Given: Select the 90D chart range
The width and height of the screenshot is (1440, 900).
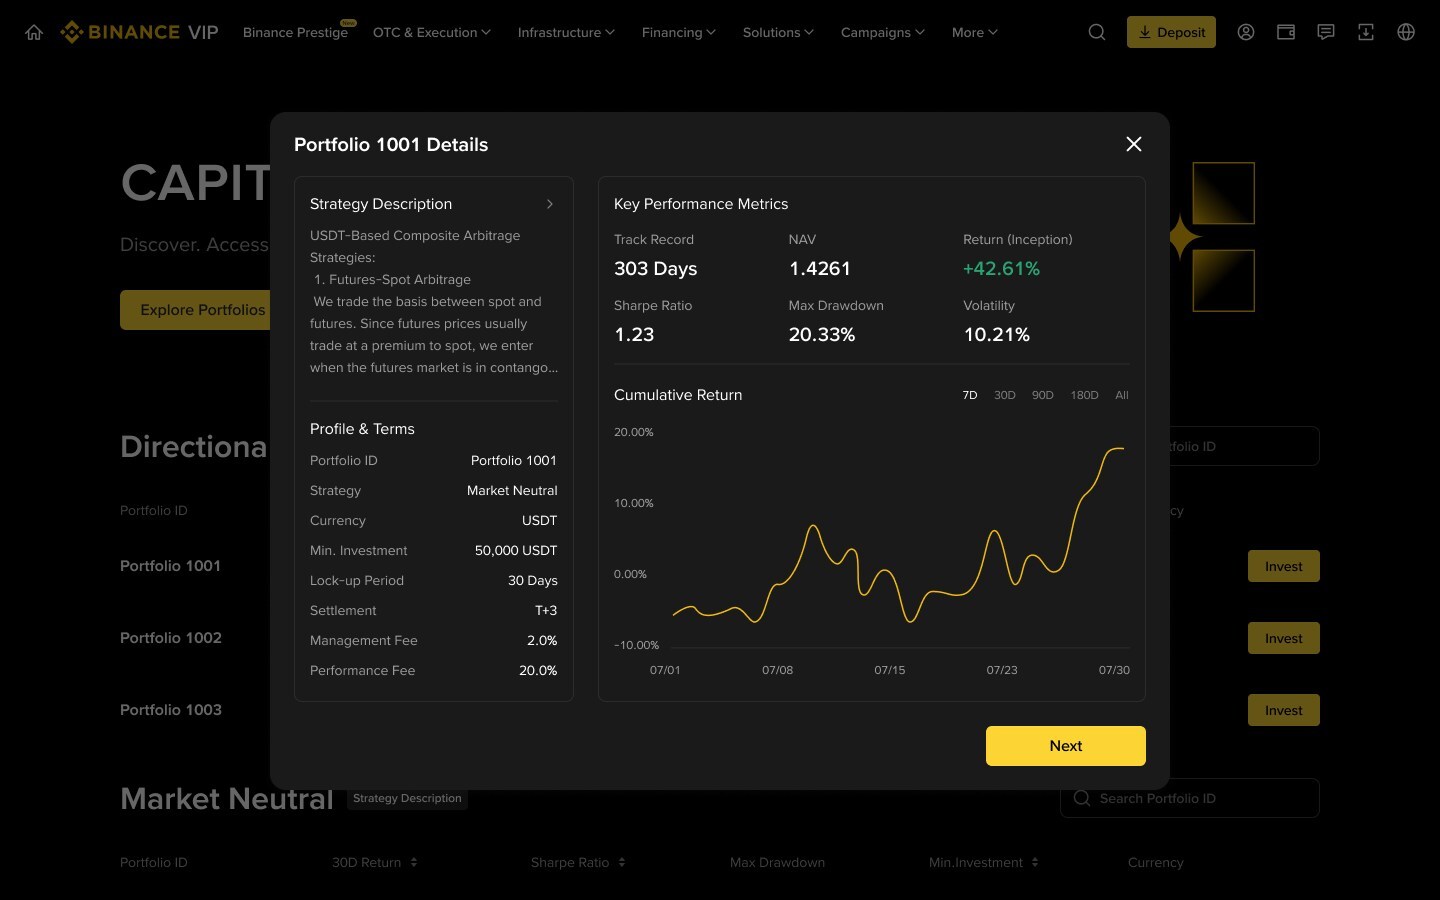Looking at the screenshot, I should (x=1042, y=395).
